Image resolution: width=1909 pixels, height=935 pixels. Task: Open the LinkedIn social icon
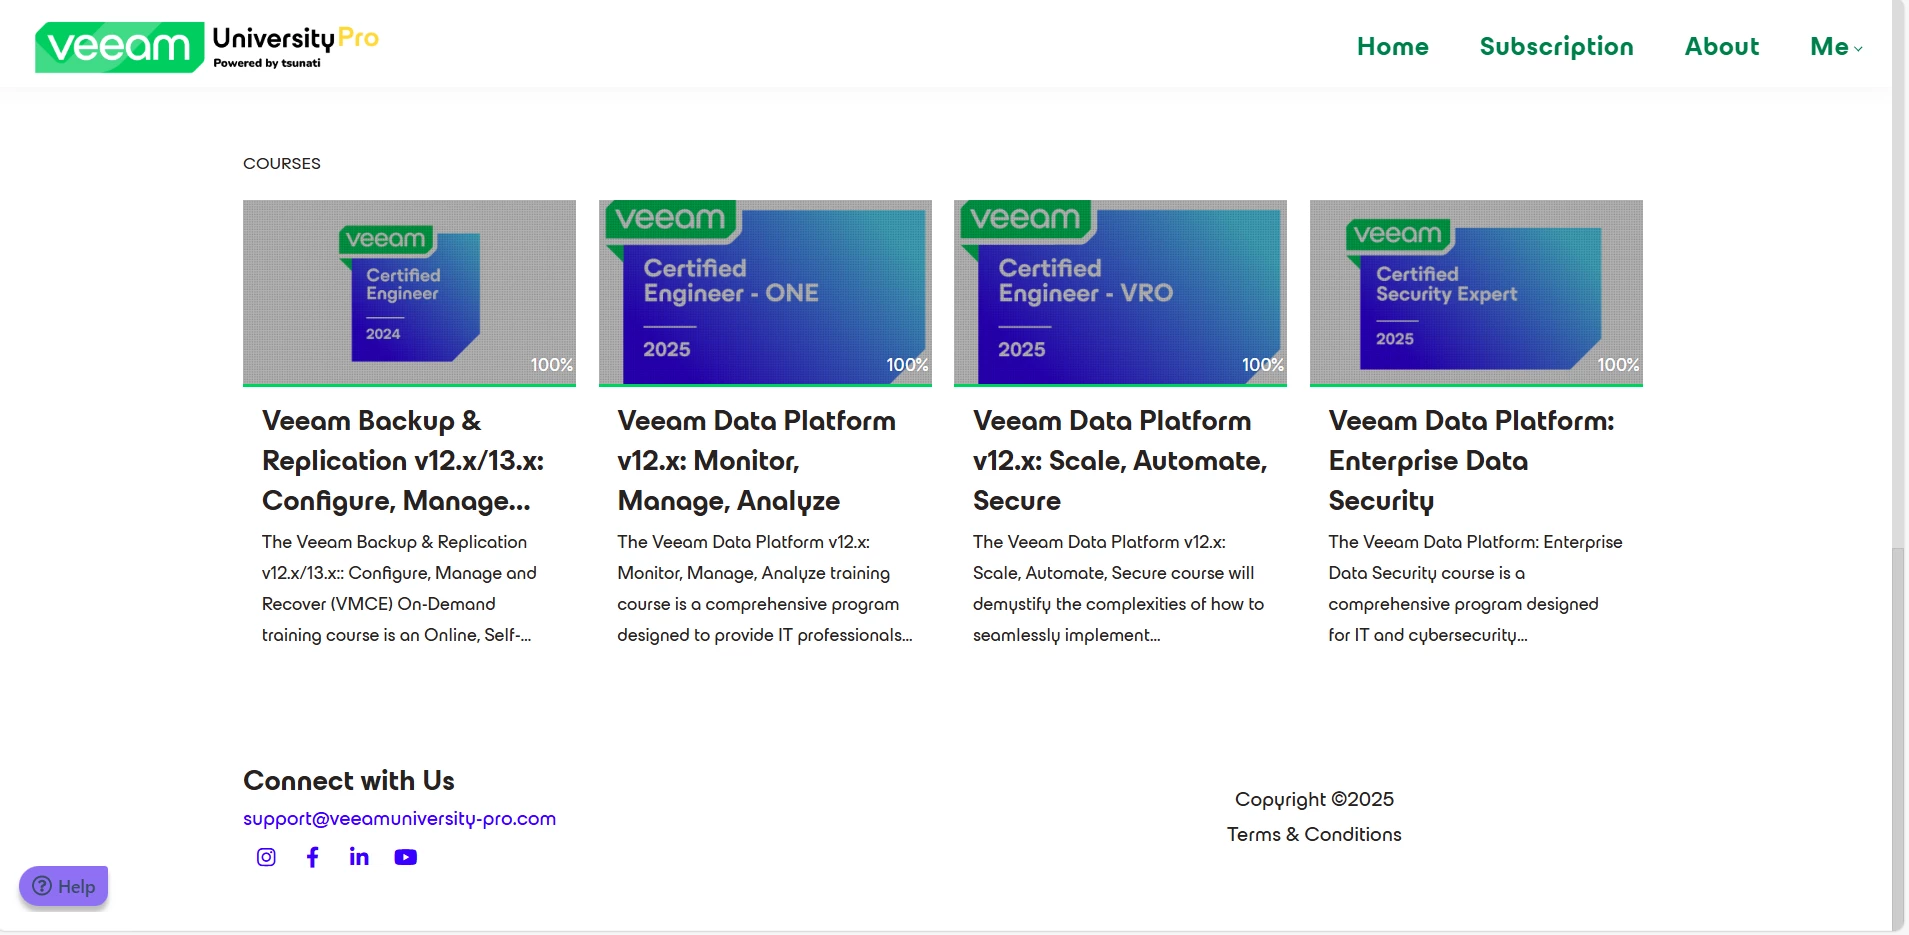point(359,857)
